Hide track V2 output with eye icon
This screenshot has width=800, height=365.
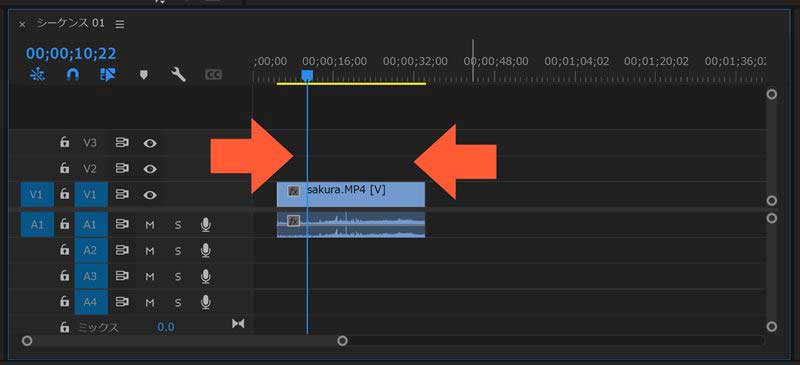pyautogui.click(x=149, y=169)
